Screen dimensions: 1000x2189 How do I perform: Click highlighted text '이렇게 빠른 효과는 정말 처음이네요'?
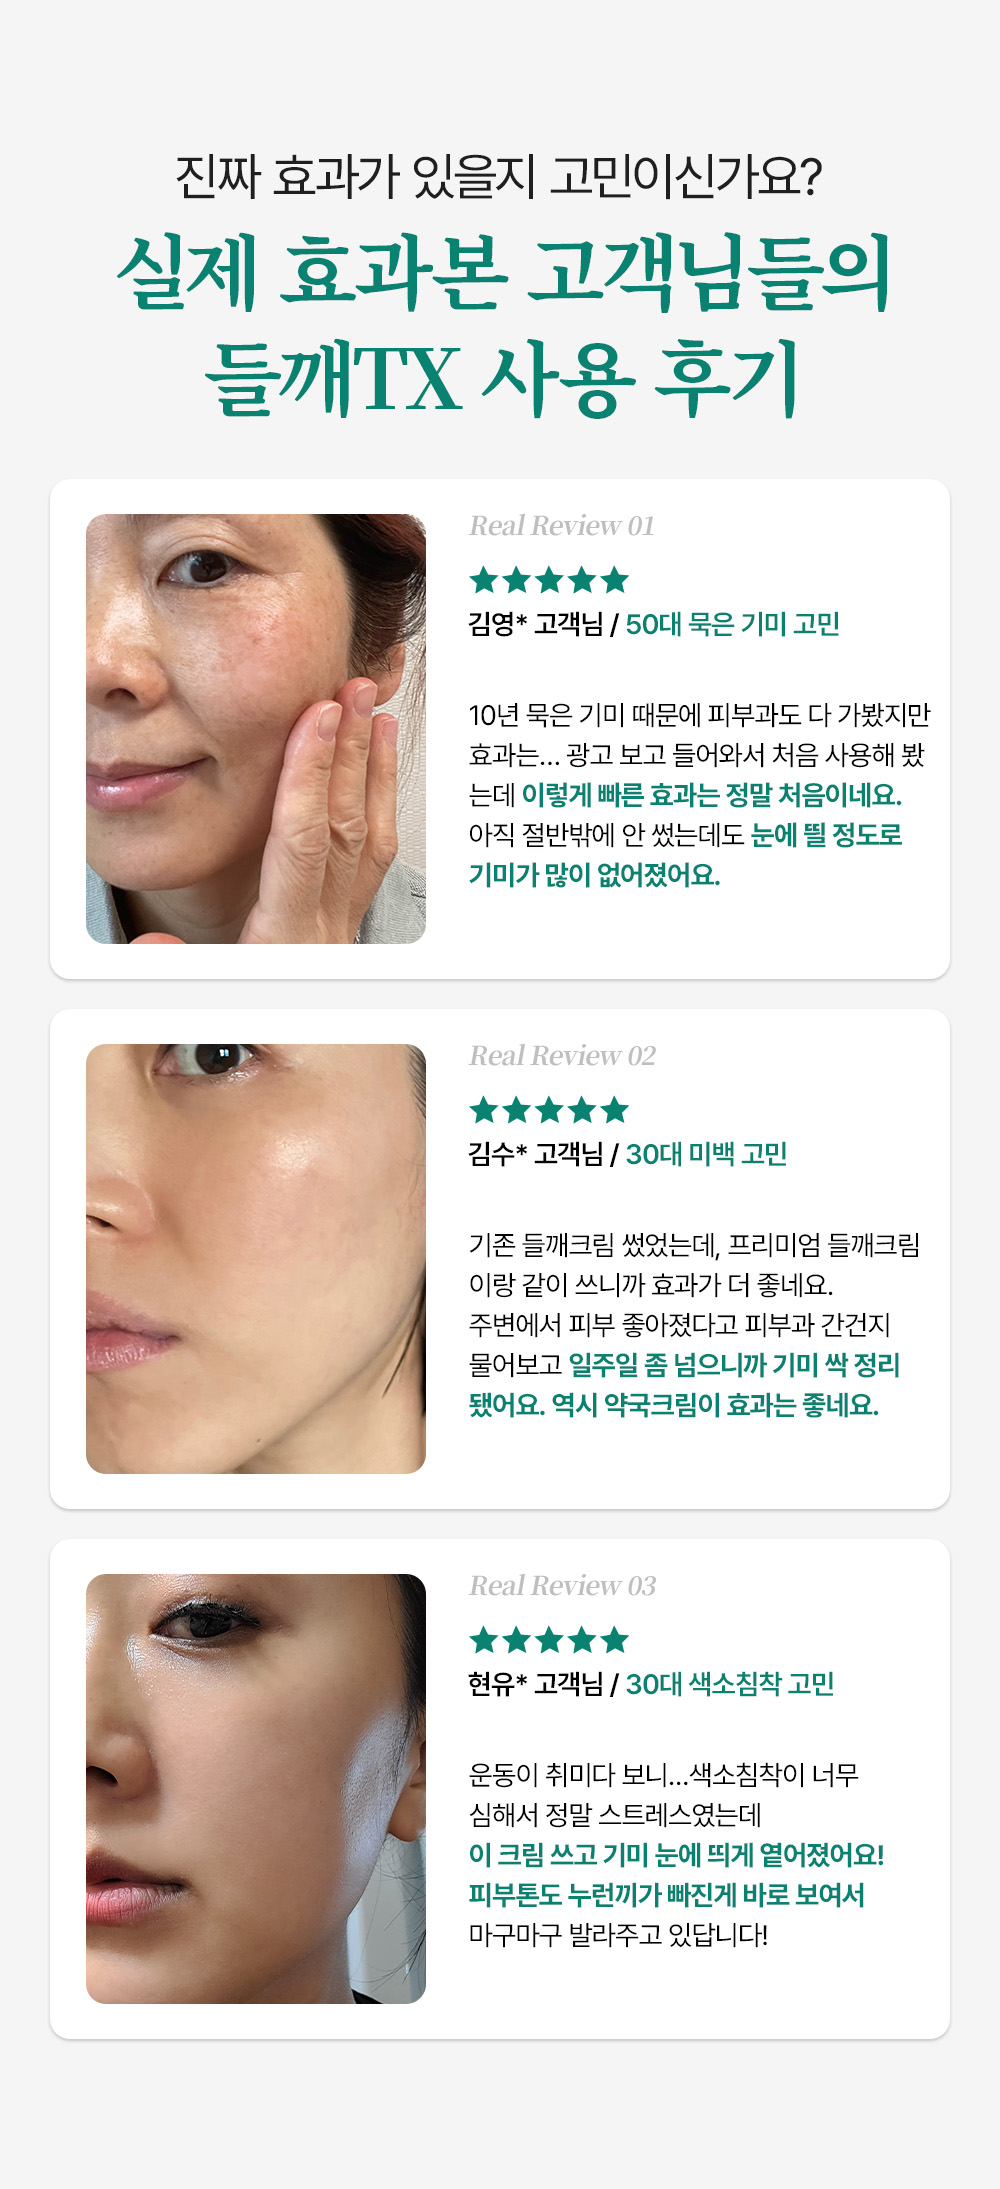pyautogui.click(x=710, y=796)
